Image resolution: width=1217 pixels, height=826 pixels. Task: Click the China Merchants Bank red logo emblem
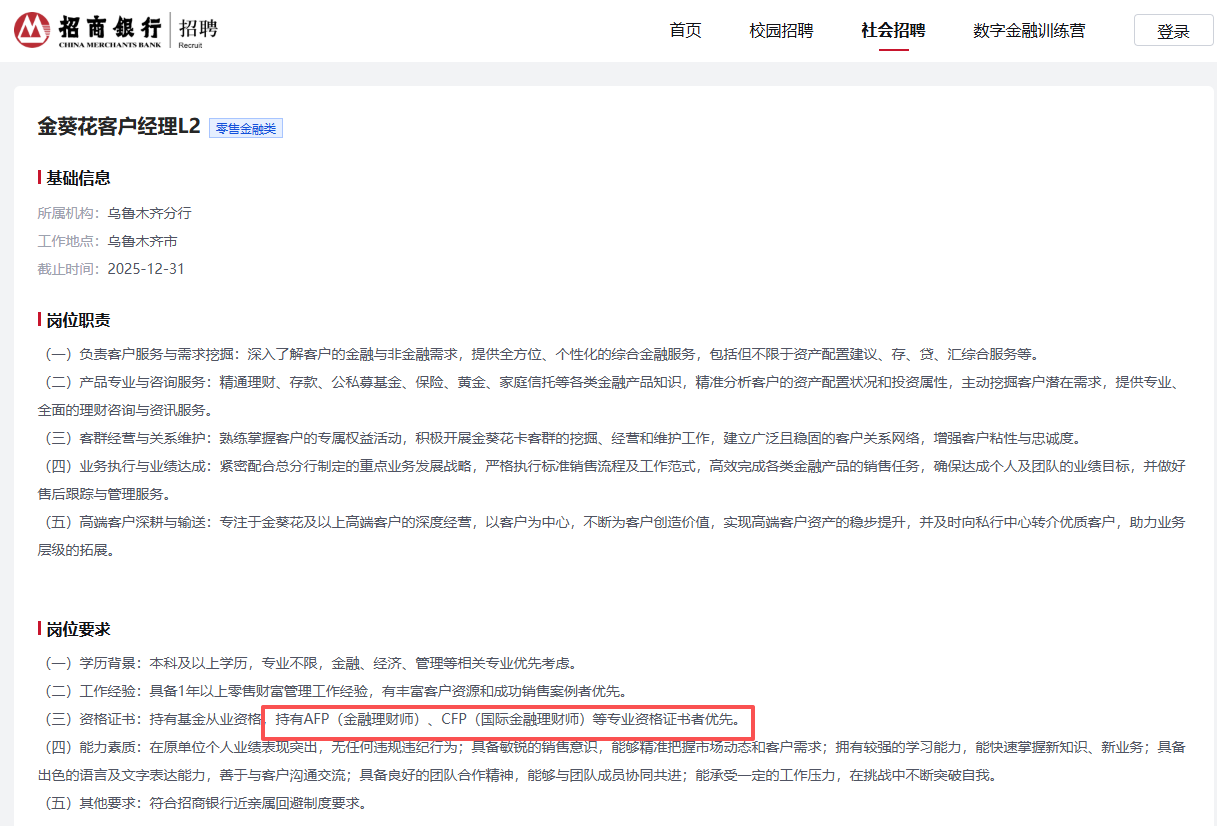32,30
